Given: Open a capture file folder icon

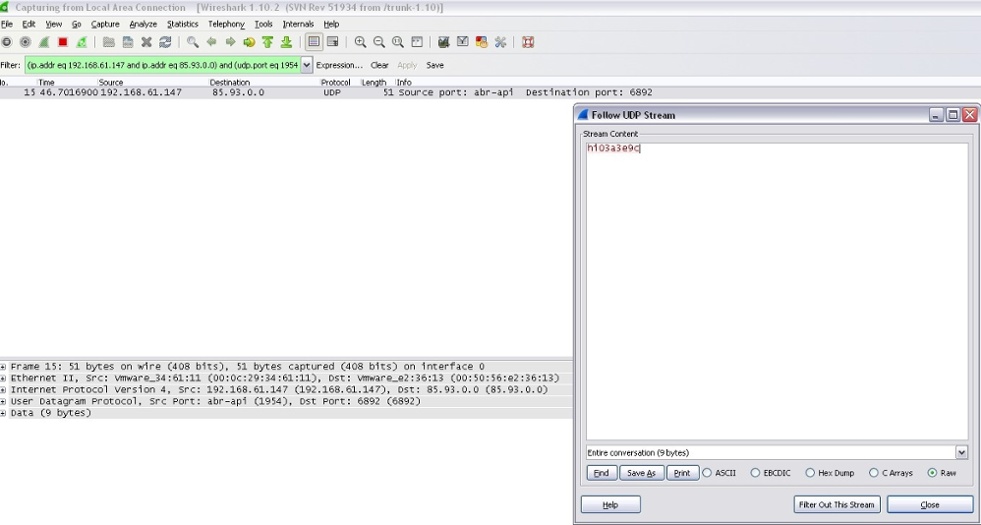Looking at the screenshot, I should (109, 42).
